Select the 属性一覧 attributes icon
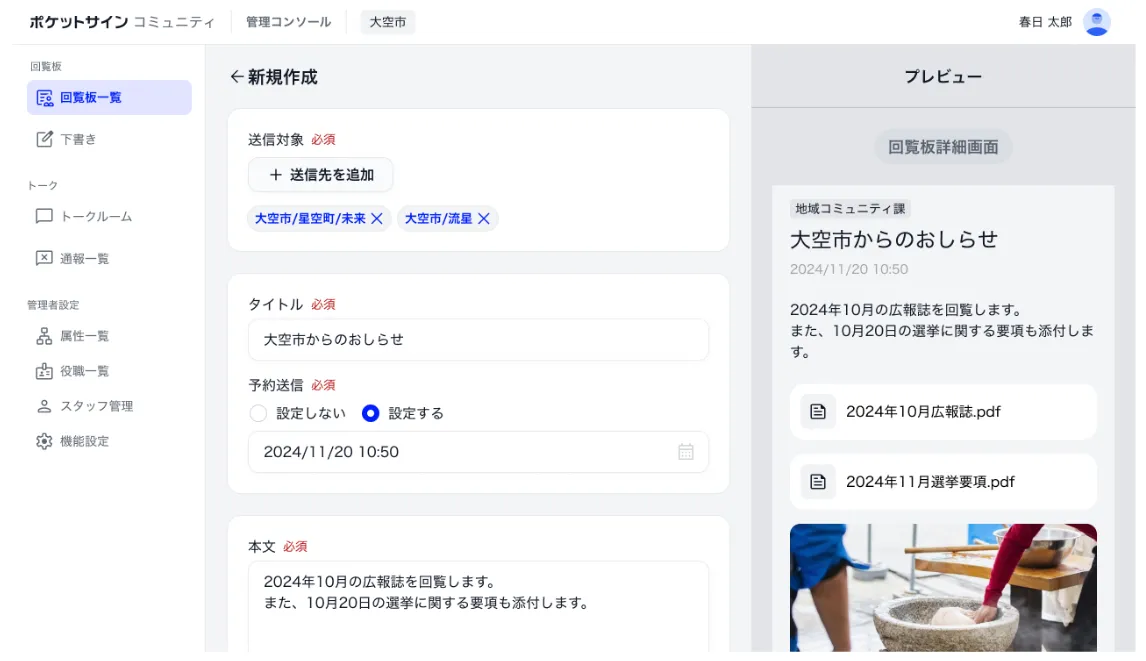The height and width of the screenshot is (661, 1146). 44,336
